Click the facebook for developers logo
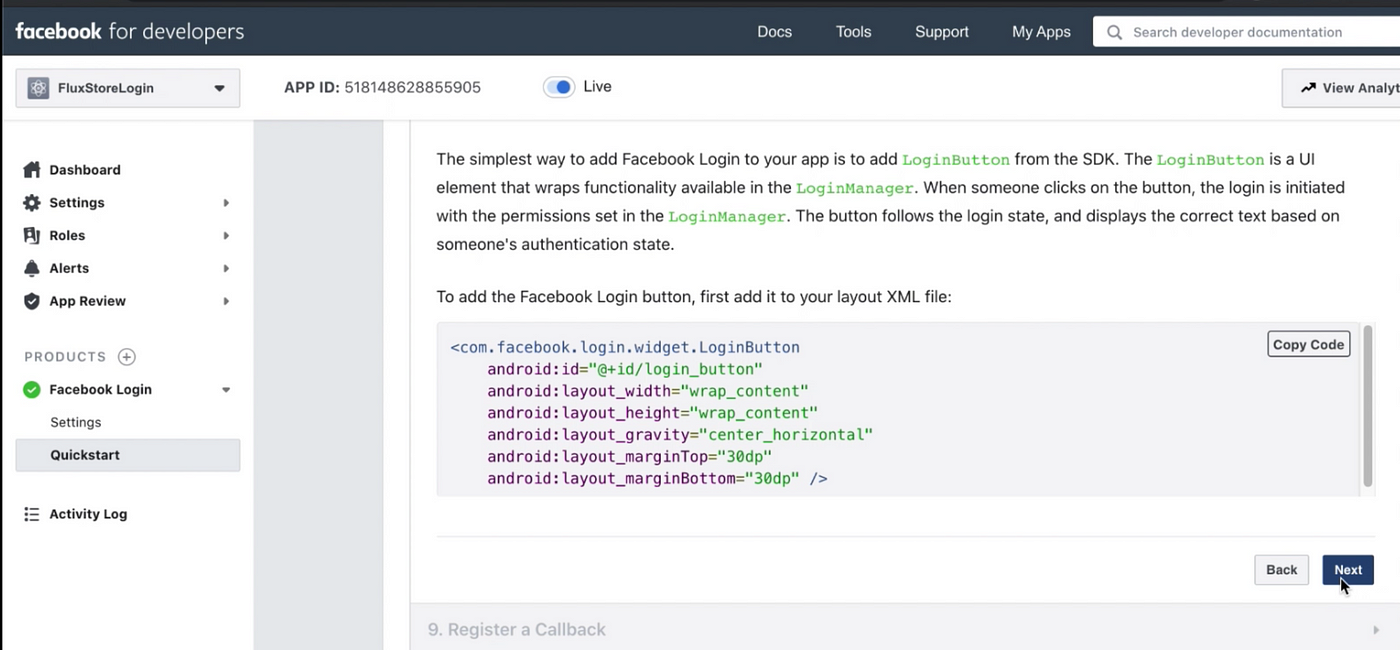The width and height of the screenshot is (1400, 650). point(129,31)
